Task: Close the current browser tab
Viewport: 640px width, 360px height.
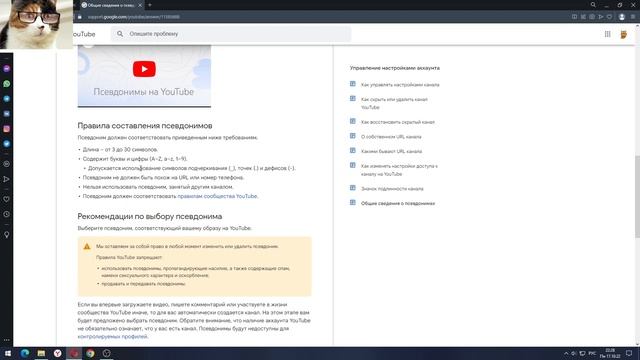Action: click(x=140, y=5)
